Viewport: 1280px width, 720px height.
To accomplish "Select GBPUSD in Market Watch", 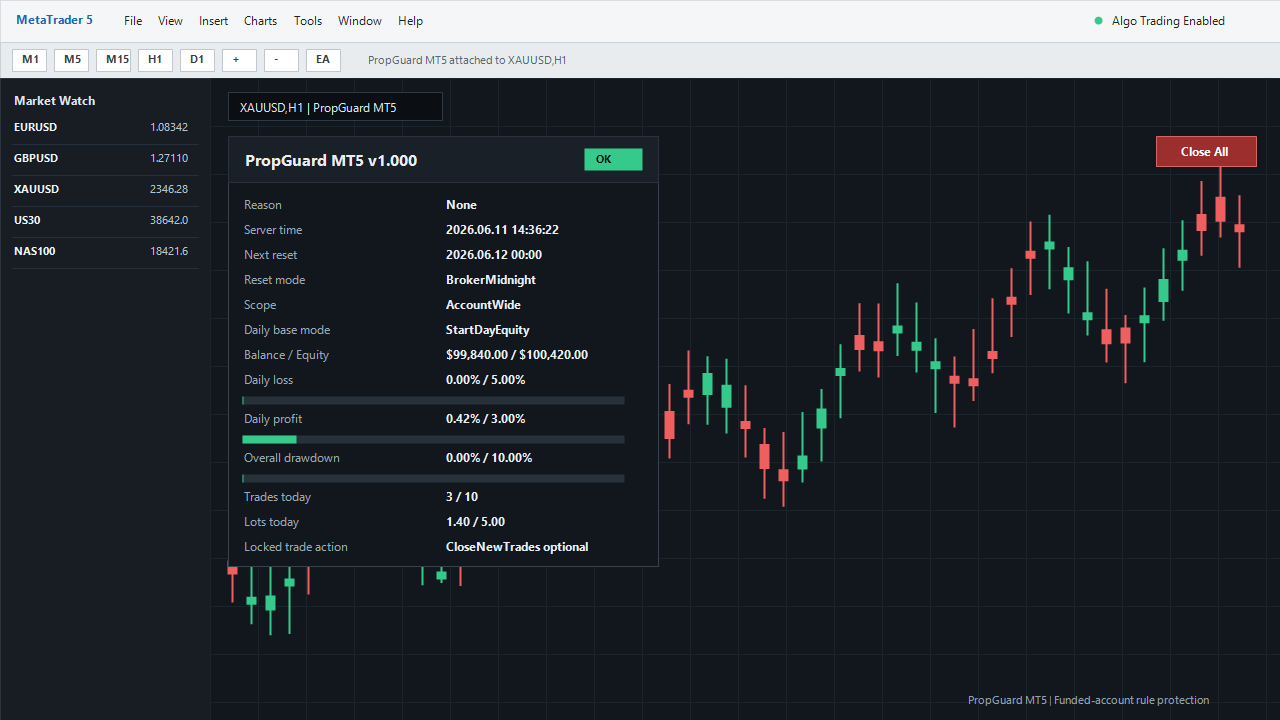I will (x=104, y=159).
